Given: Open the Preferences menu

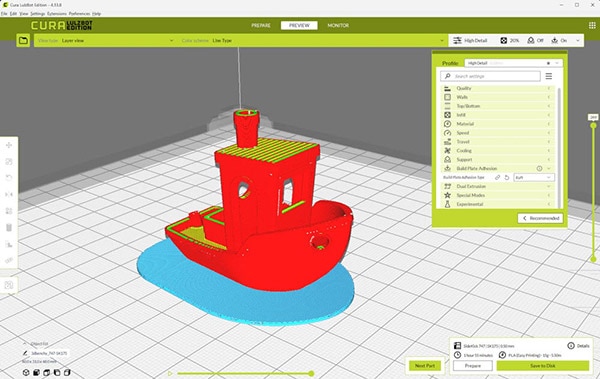Looking at the screenshot, I should coord(79,13).
